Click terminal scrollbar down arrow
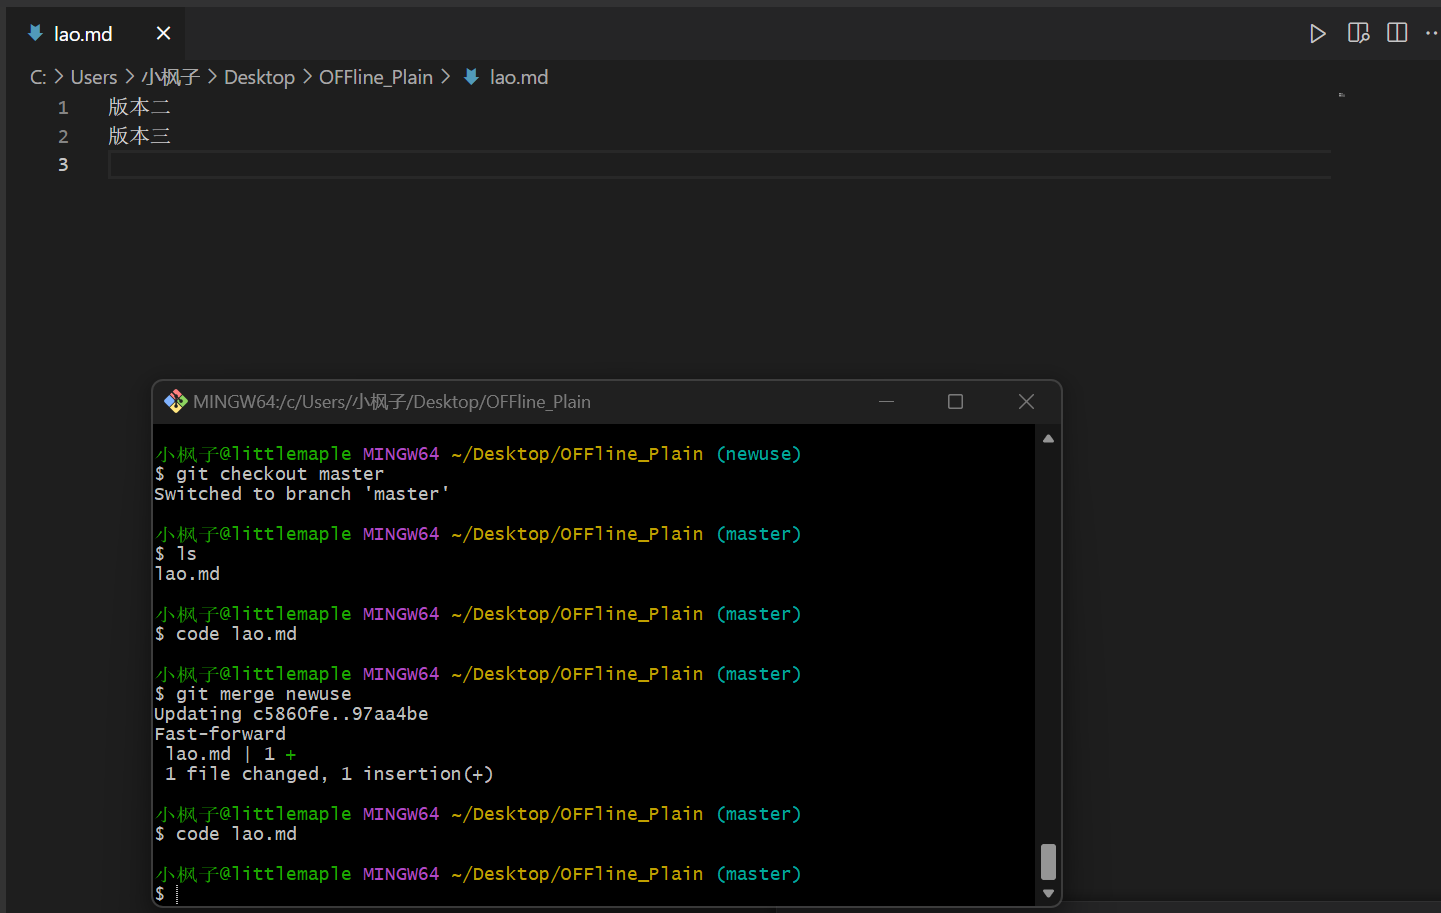The image size is (1441, 913). [1048, 894]
